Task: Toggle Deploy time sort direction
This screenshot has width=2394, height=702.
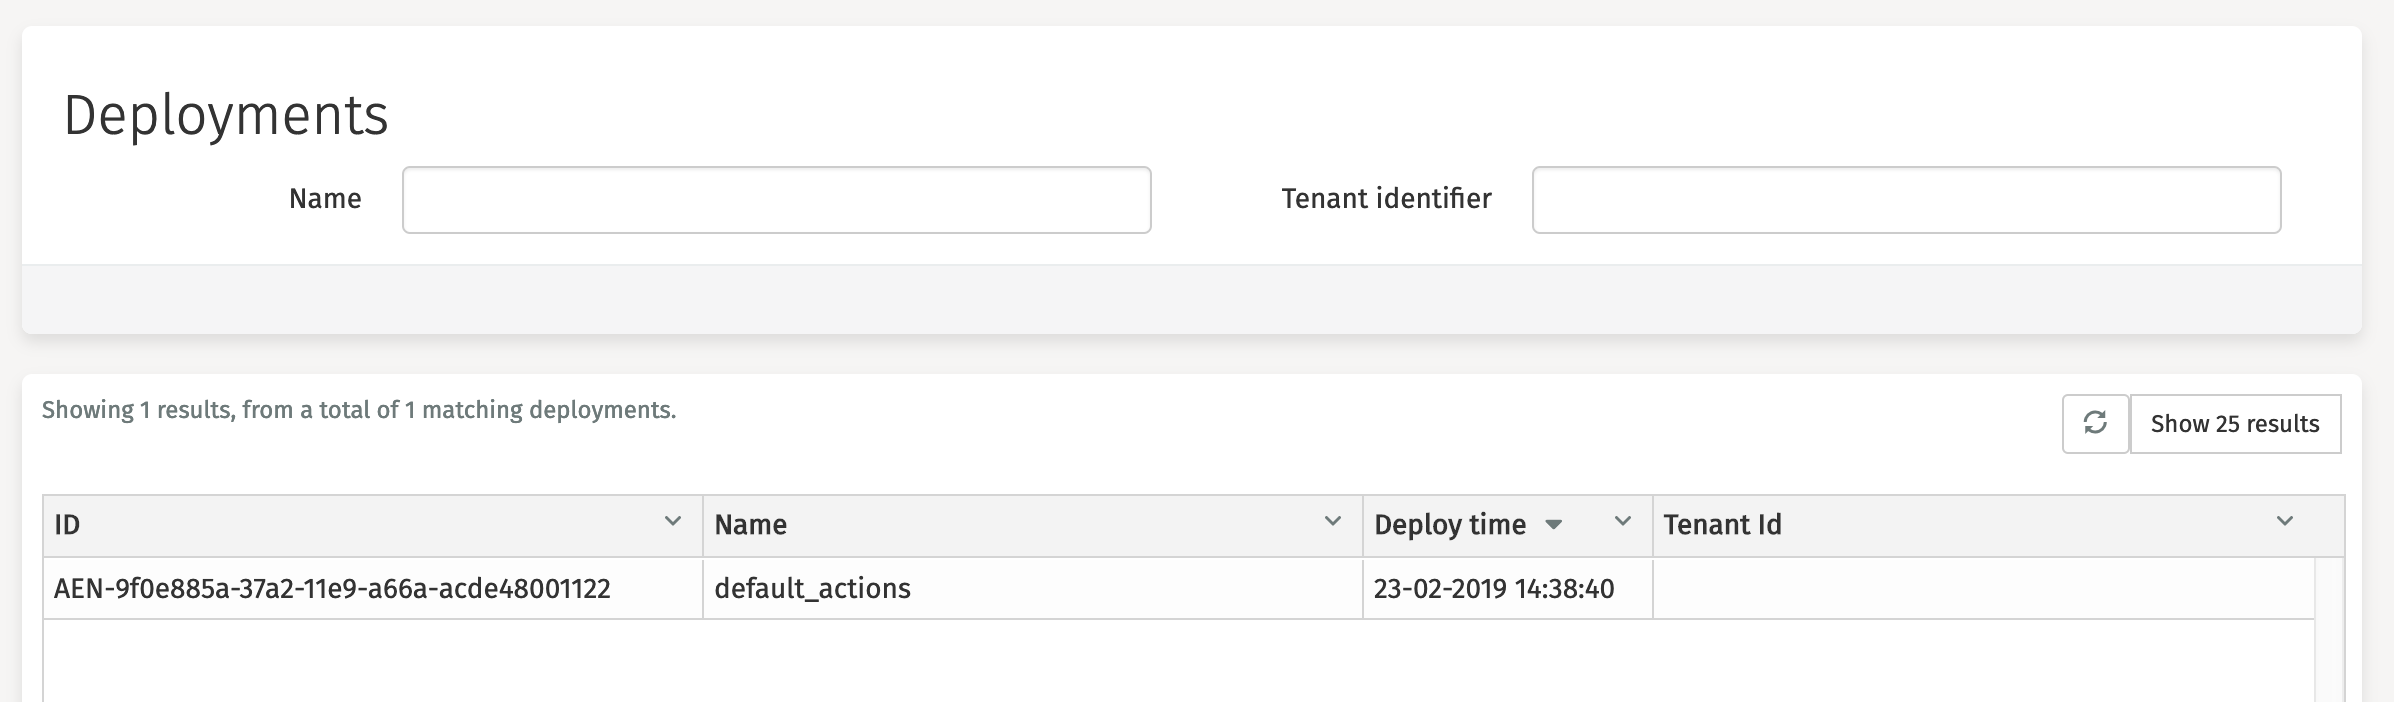Action: click(1553, 524)
